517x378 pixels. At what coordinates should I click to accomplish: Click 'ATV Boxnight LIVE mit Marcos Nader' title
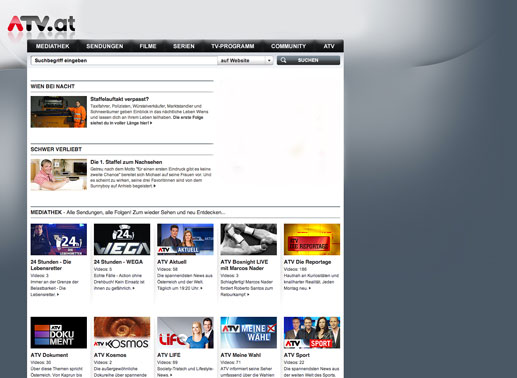pos(244,265)
